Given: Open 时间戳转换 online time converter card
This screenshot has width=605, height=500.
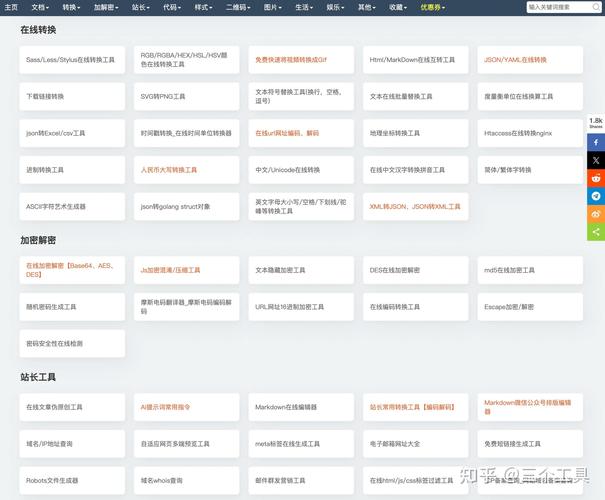Looking at the screenshot, I should tap(187, 133).
